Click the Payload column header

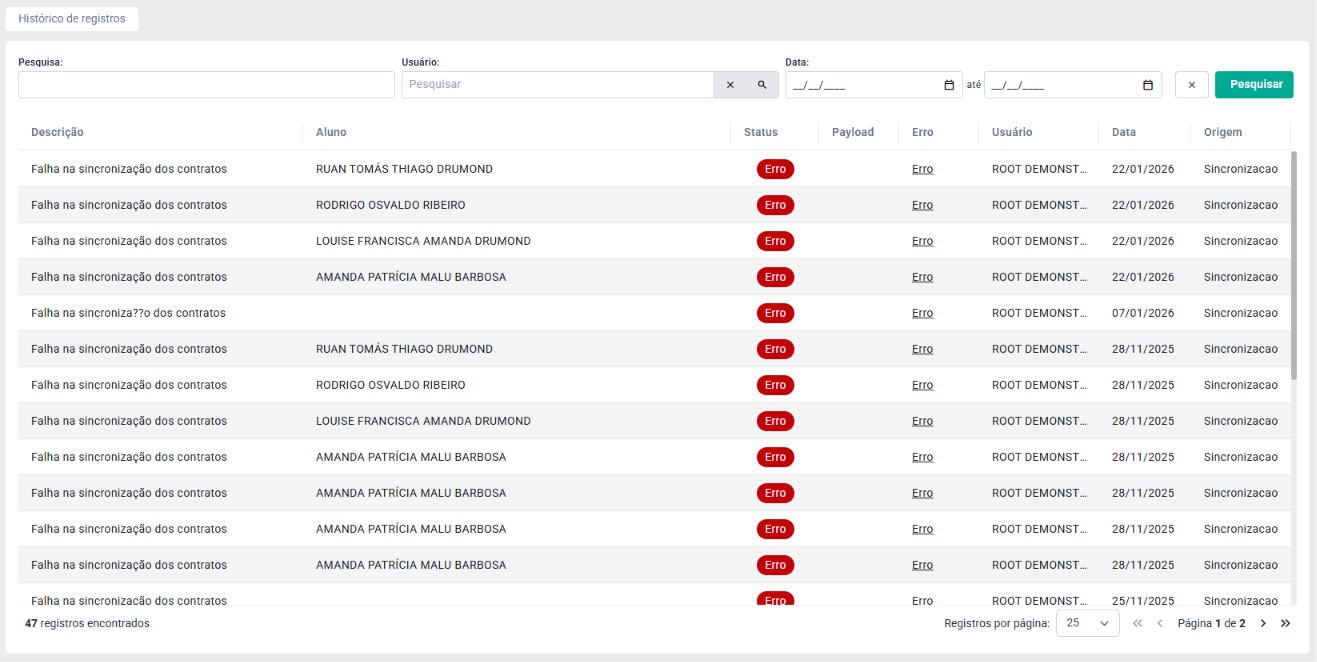click(853, 132)
